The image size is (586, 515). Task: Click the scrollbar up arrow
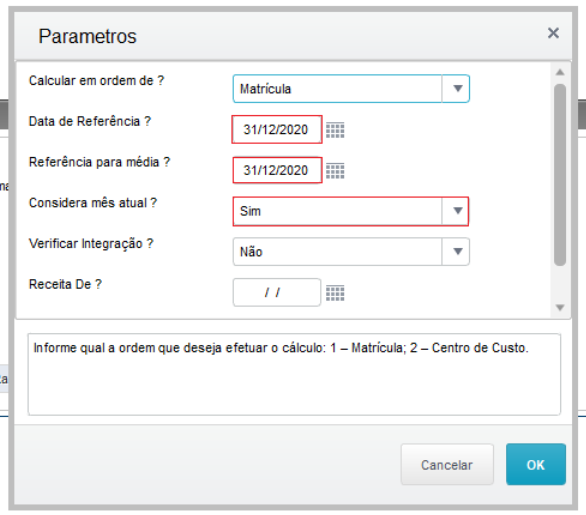(x=559, y=72)
